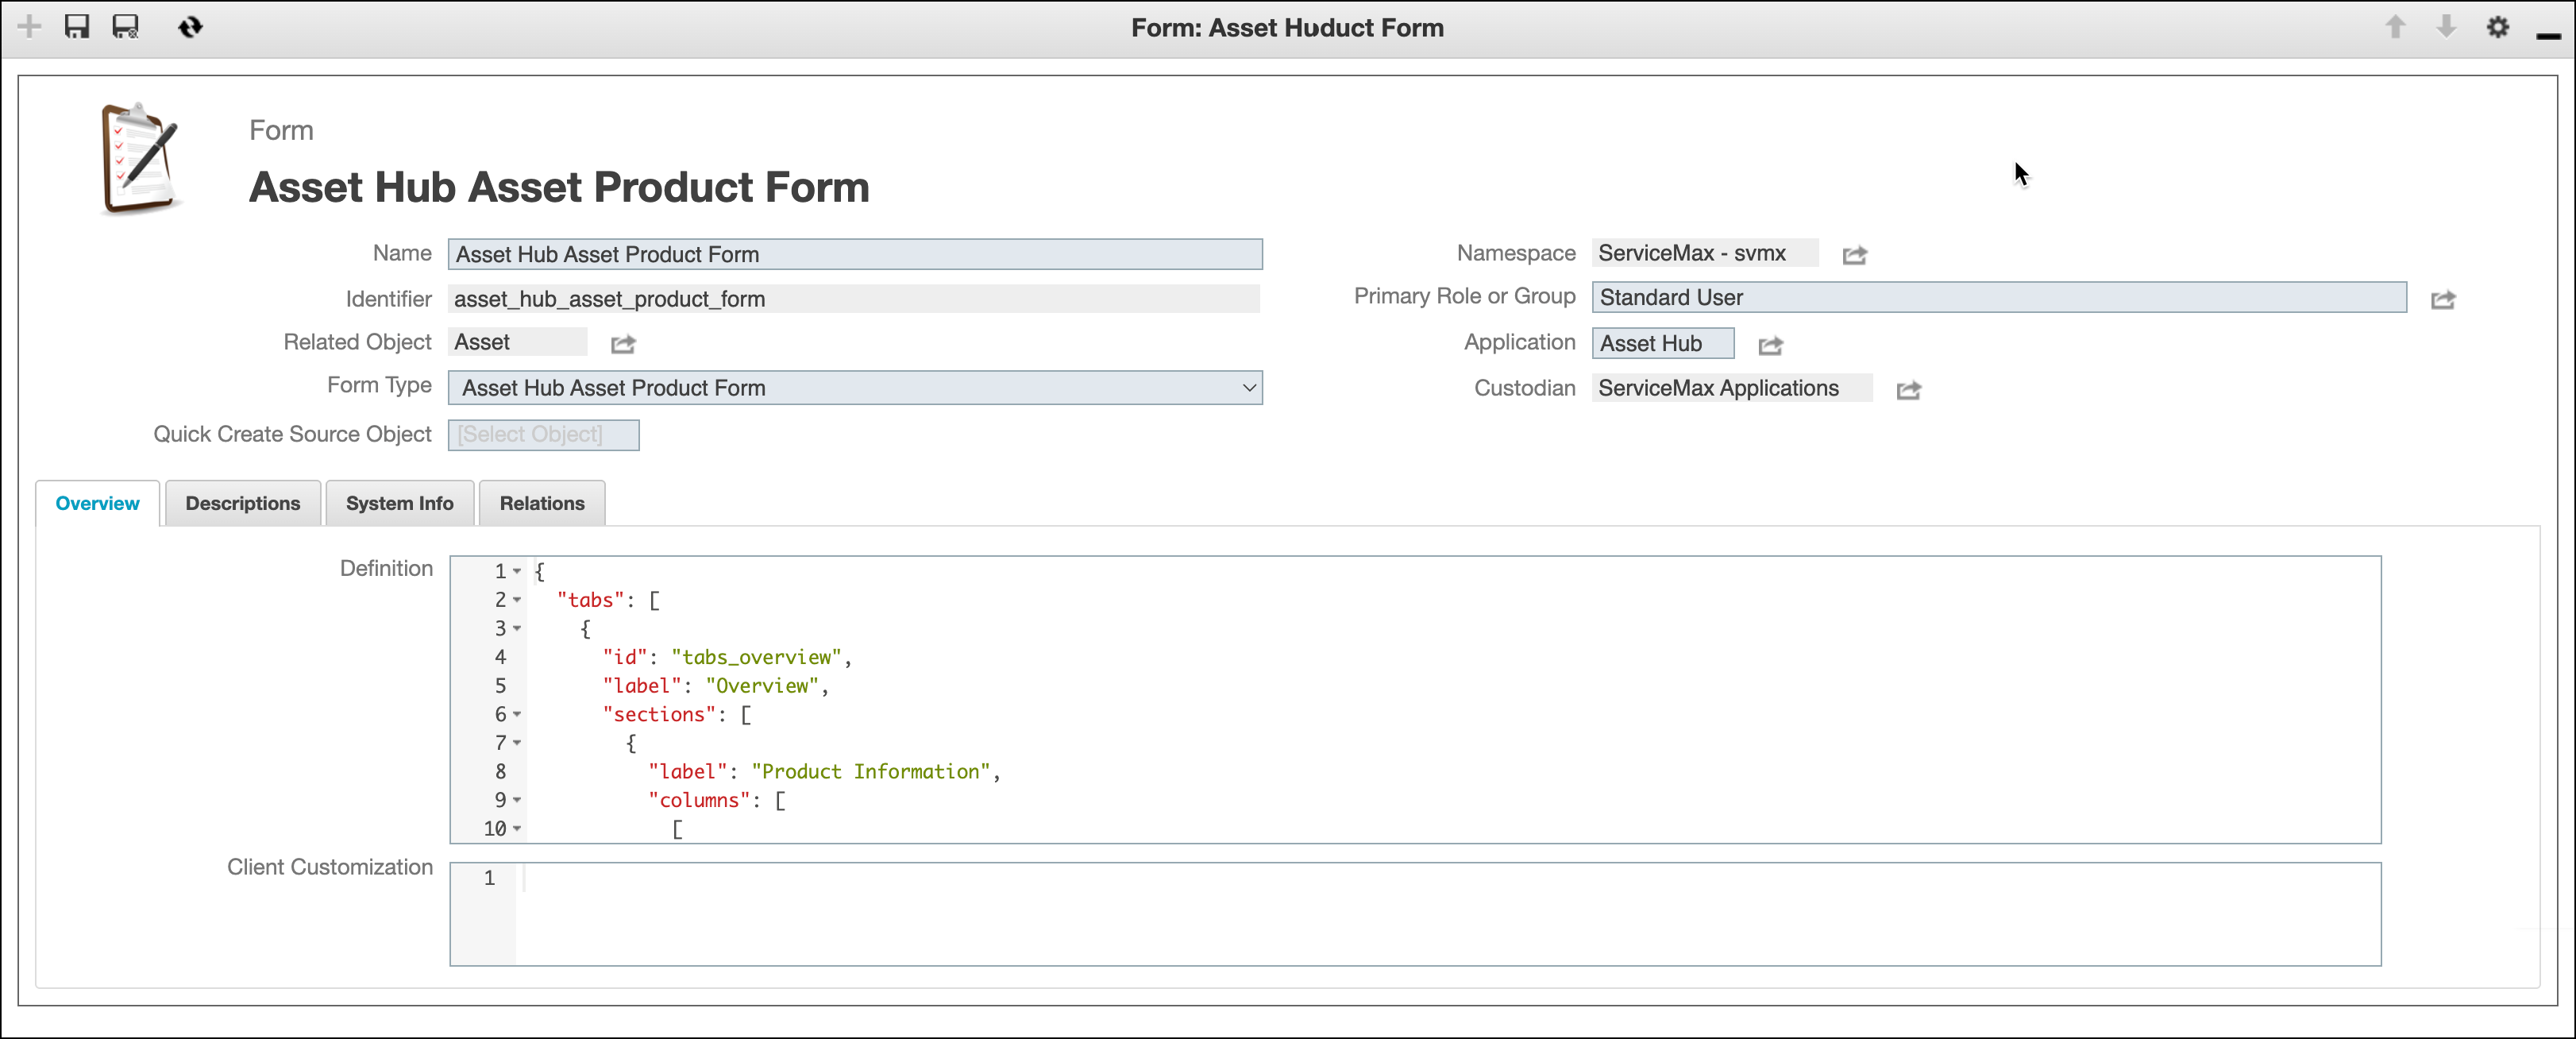
Task: Open Related Object Asset link icon
Action: (x=623, y=344)
